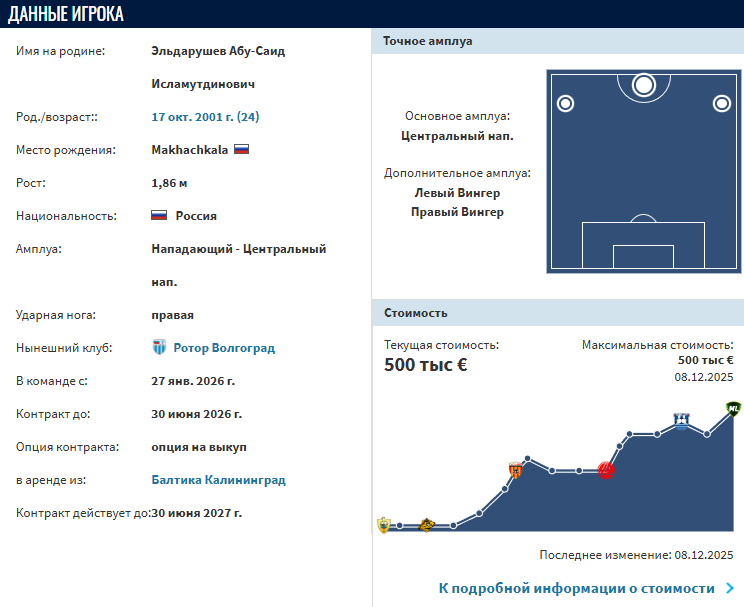Click the red-yellow striped crest on the chart

click(x=517, y=471)
